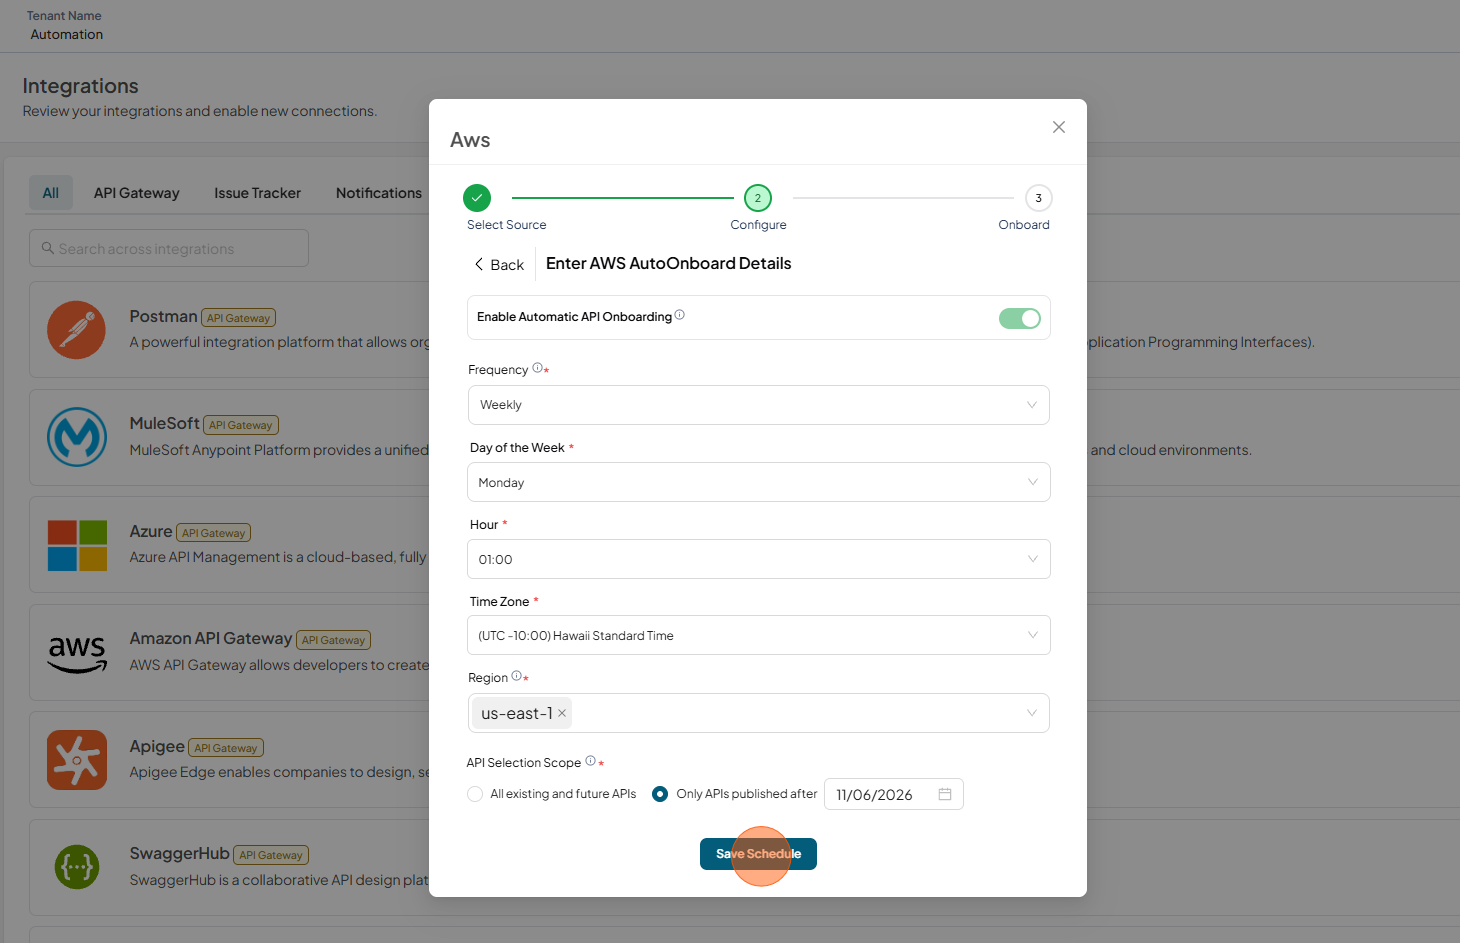Click the Amazon API Gateway title
The image size is (1460, 943).
(x=211, y=638)
